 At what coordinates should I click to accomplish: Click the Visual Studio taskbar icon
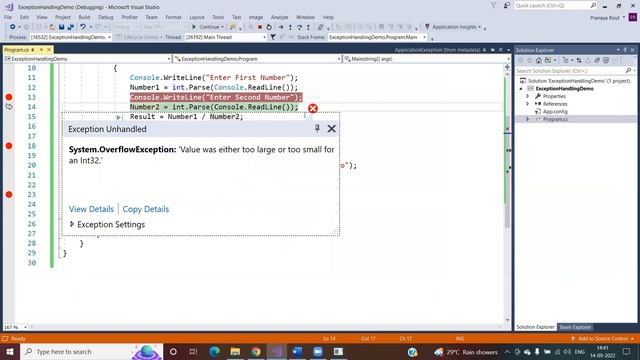(x=276, y=351)
